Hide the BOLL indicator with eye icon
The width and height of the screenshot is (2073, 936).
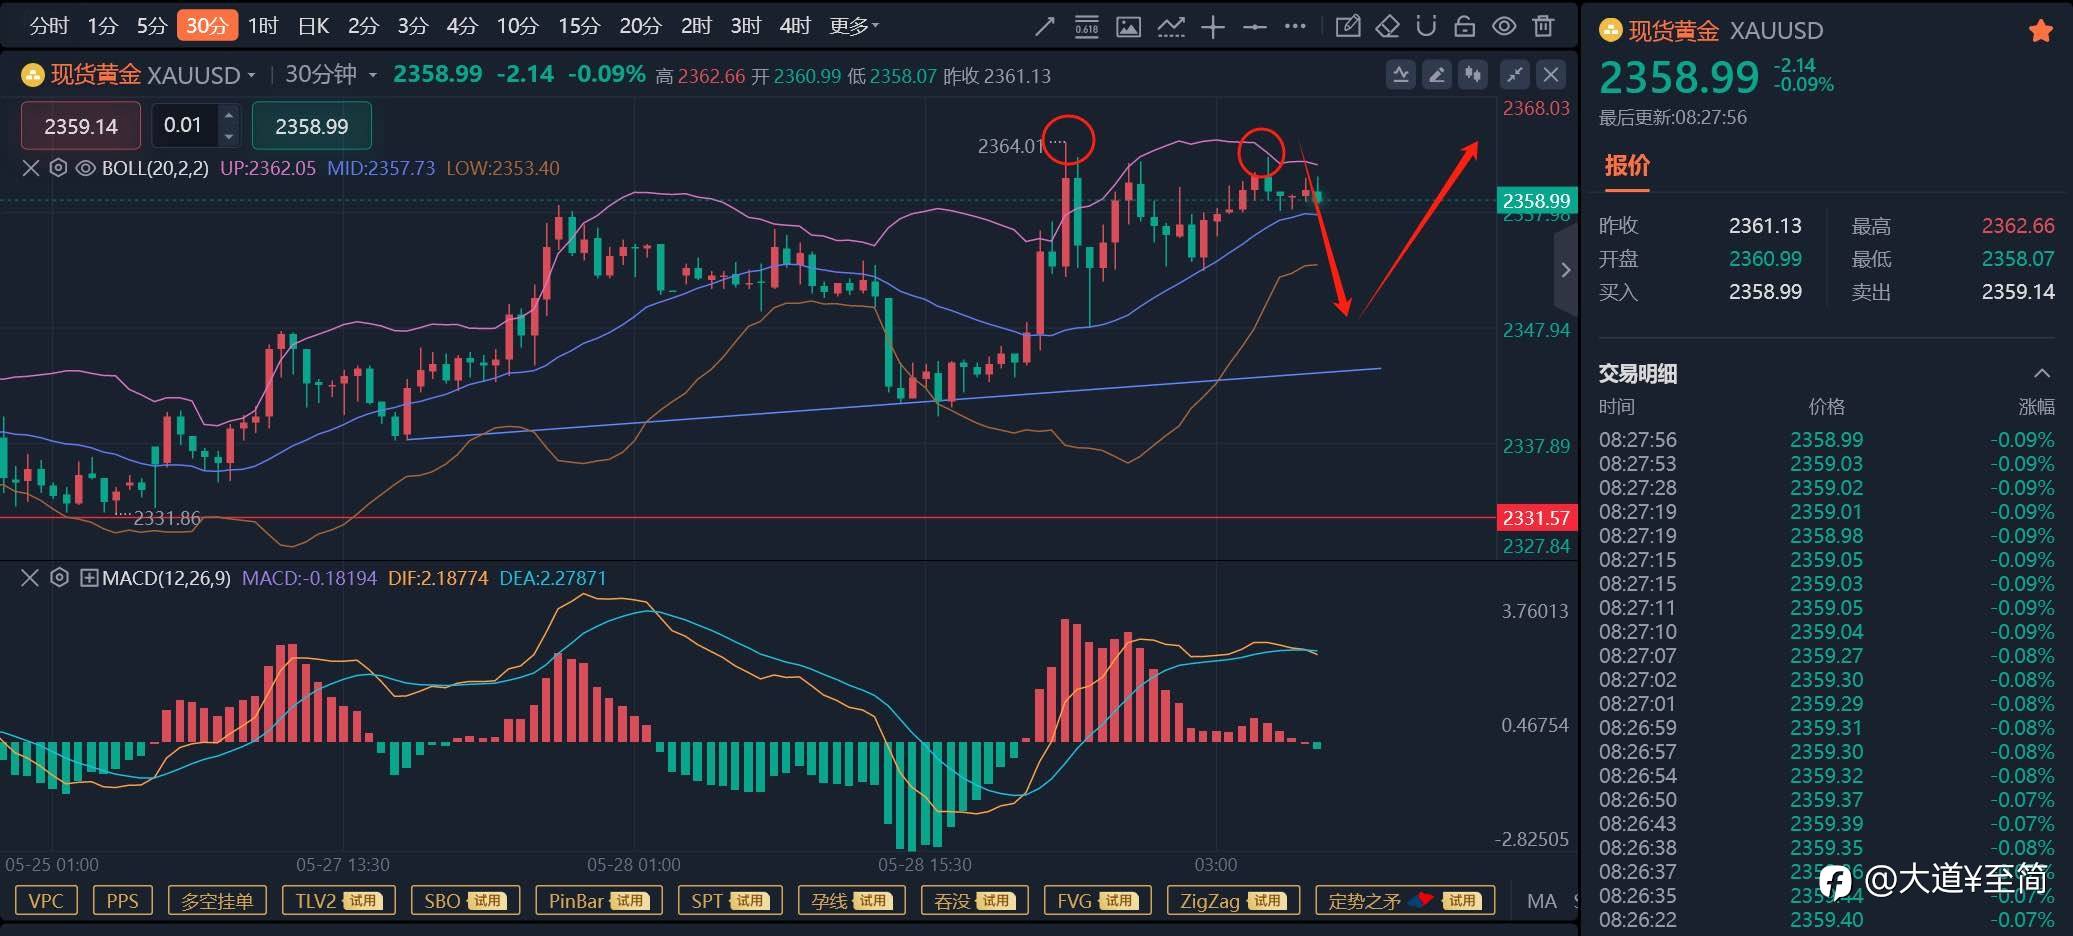85,168
